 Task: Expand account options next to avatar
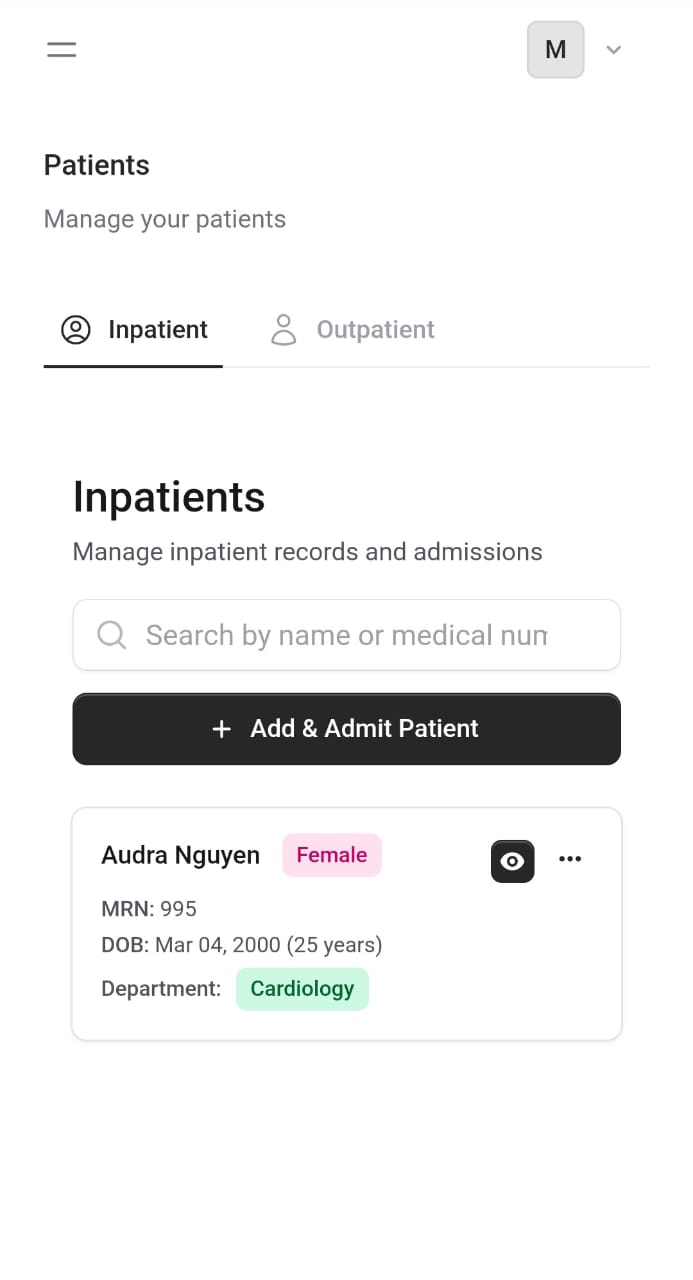tap(613, 49)
